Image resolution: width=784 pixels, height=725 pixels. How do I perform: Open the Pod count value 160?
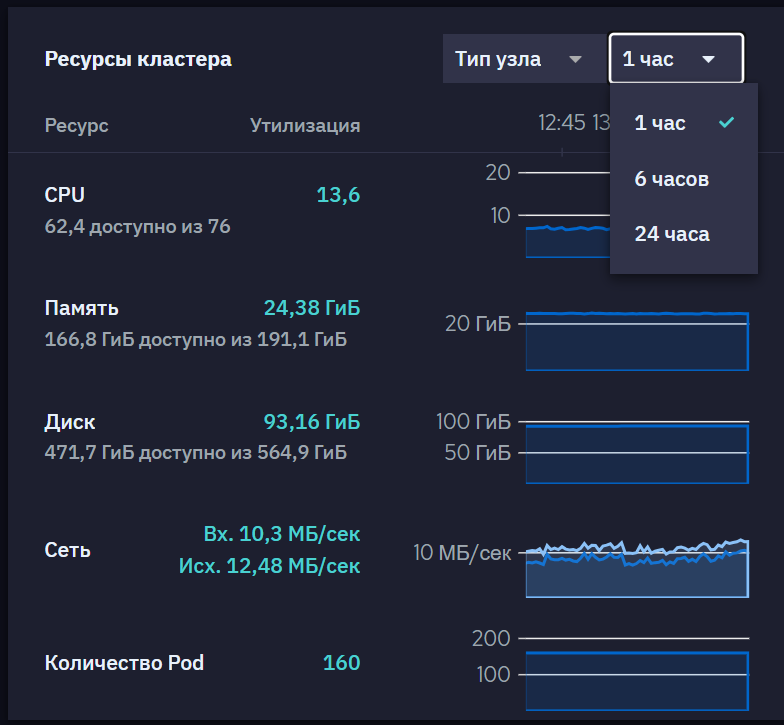pyautogui.click(x=342, y=662)
